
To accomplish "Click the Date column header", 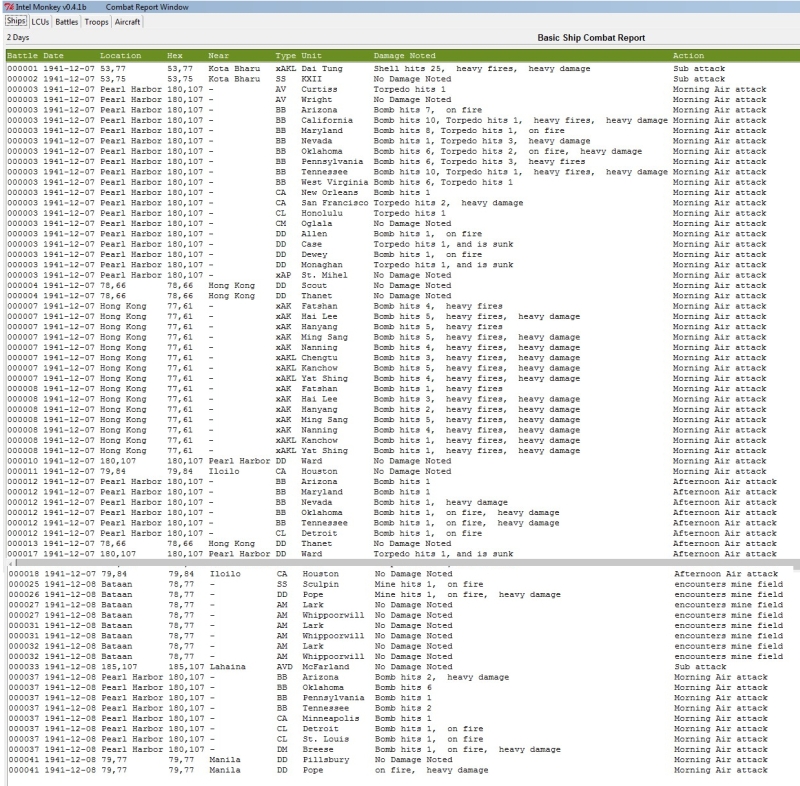I will click(54, 56).
